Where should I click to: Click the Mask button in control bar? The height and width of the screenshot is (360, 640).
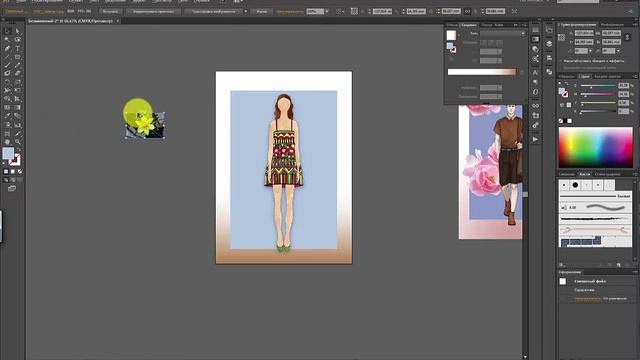tap(262, 11)
